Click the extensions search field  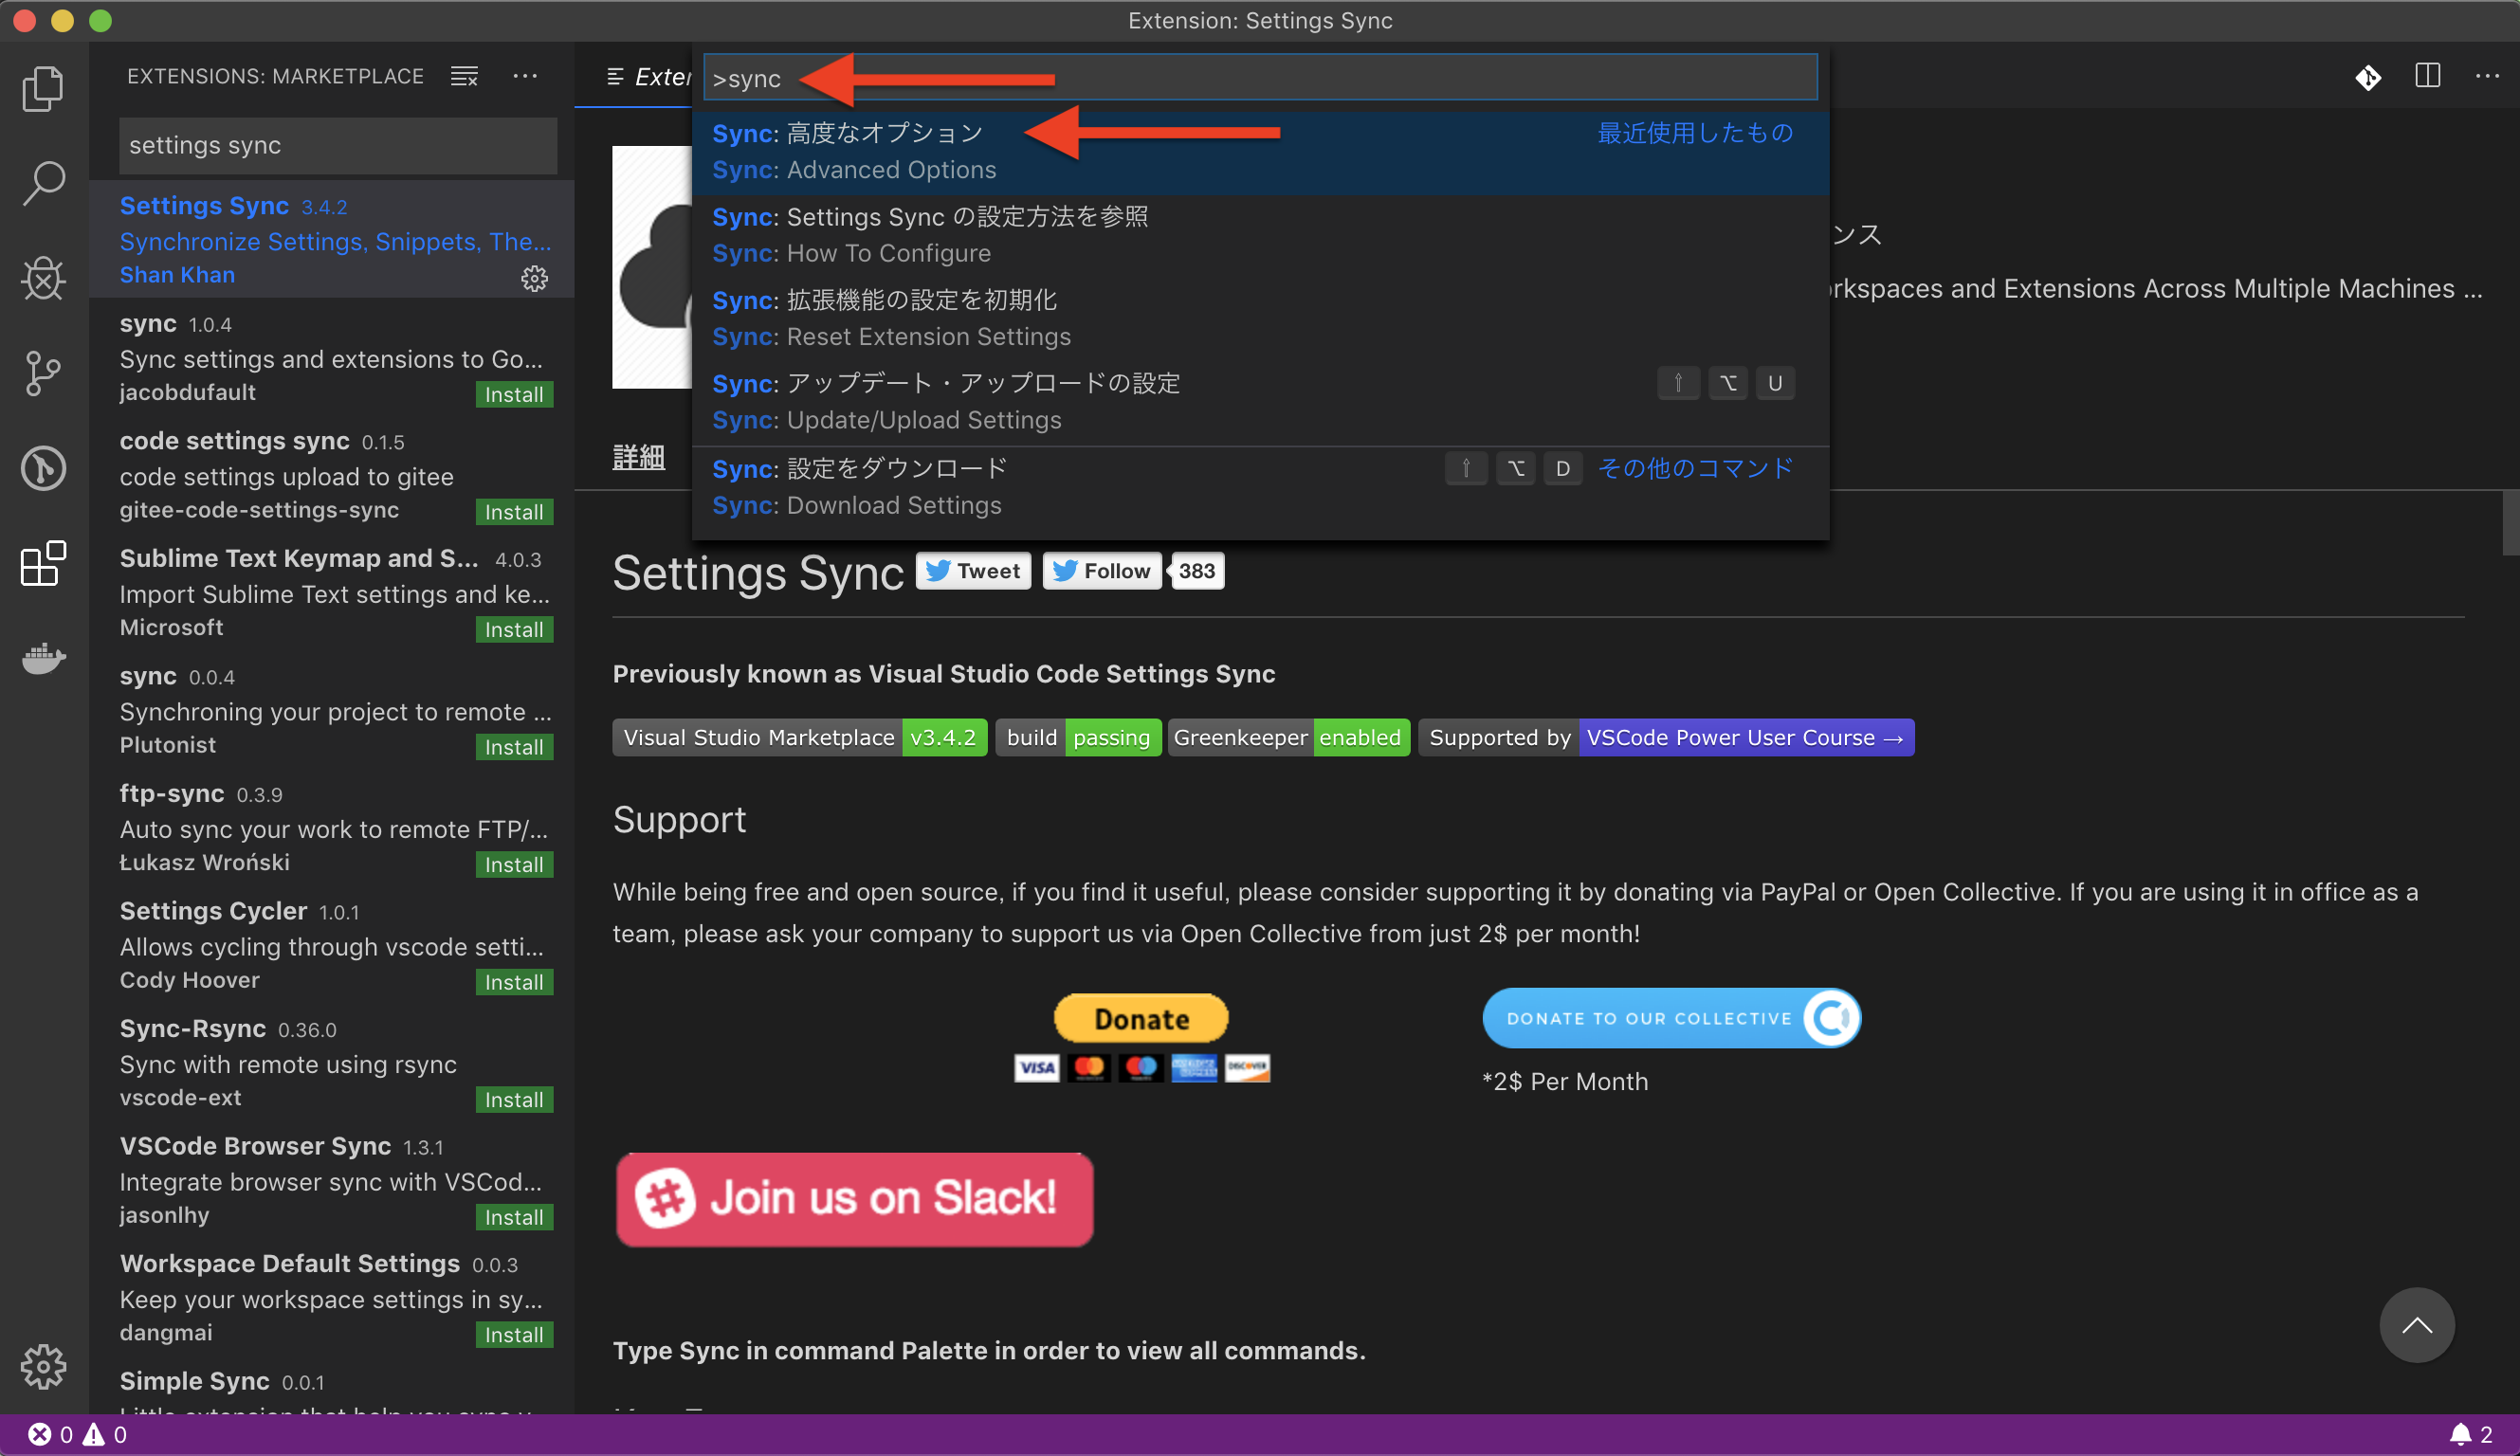pyautogui.click(x=338, y=145)
